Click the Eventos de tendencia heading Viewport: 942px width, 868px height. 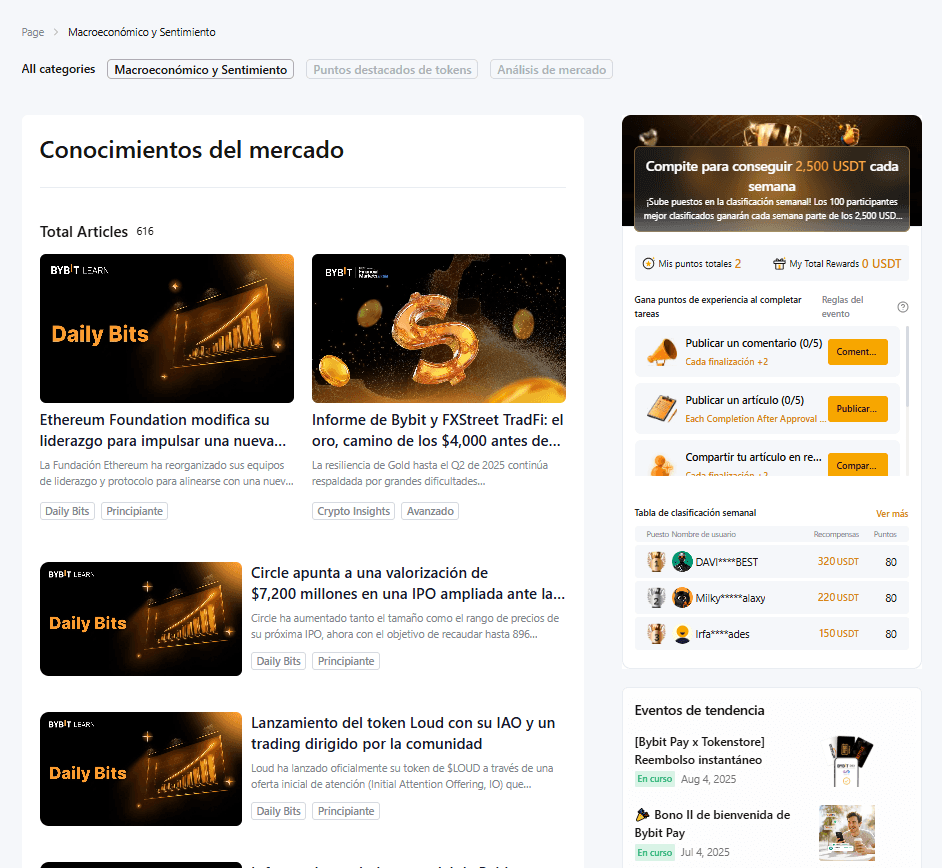pos(699,711)
